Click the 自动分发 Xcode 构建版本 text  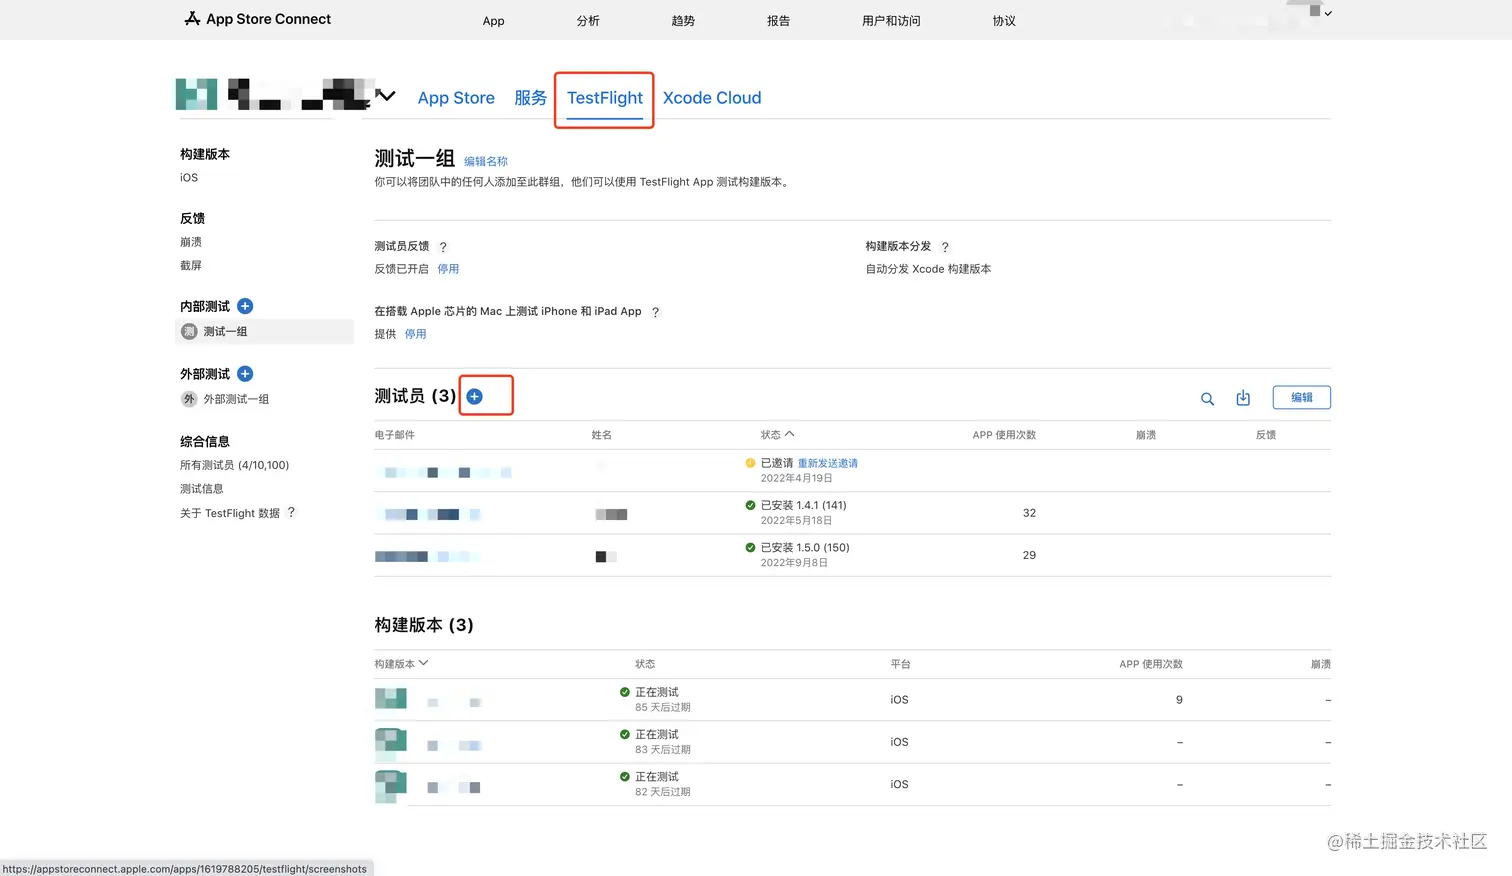[929, 269]
